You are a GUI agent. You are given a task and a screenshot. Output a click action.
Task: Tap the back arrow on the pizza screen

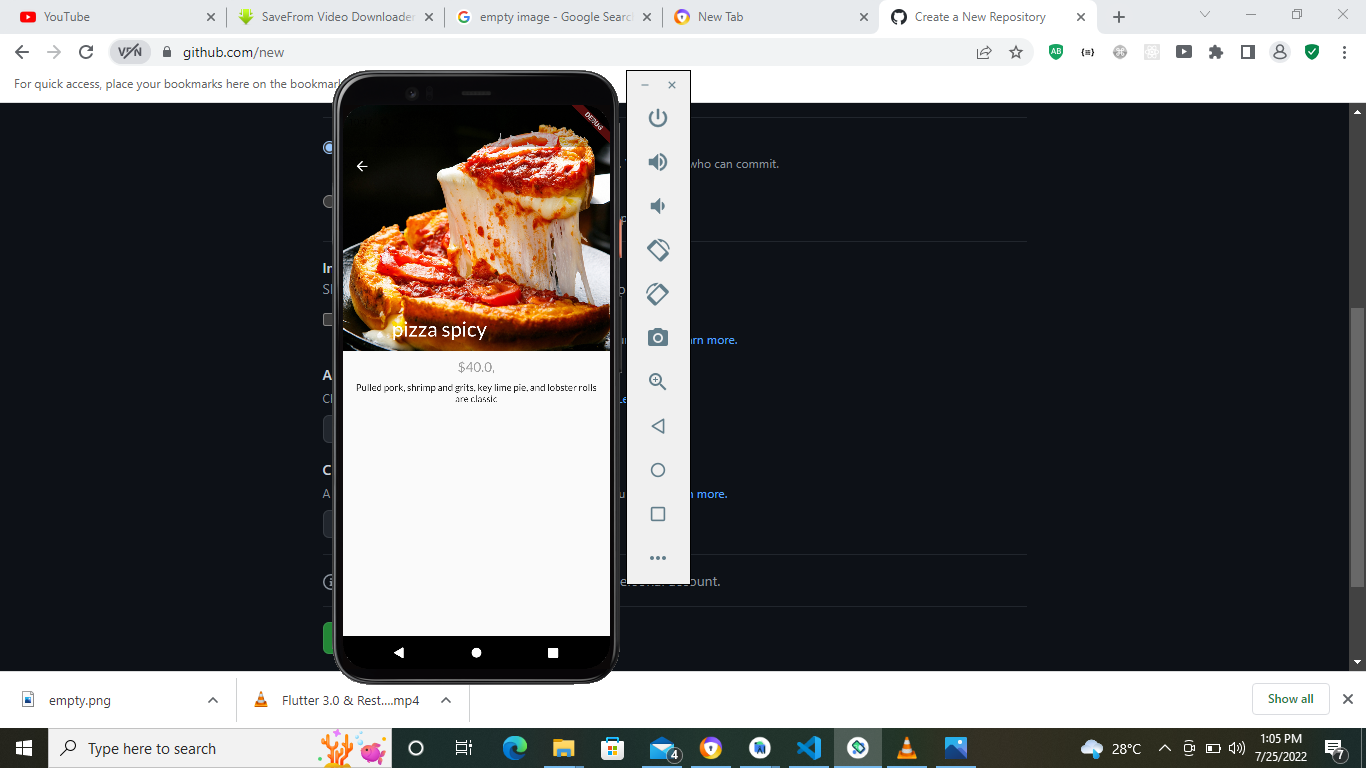tap(362, 166)
